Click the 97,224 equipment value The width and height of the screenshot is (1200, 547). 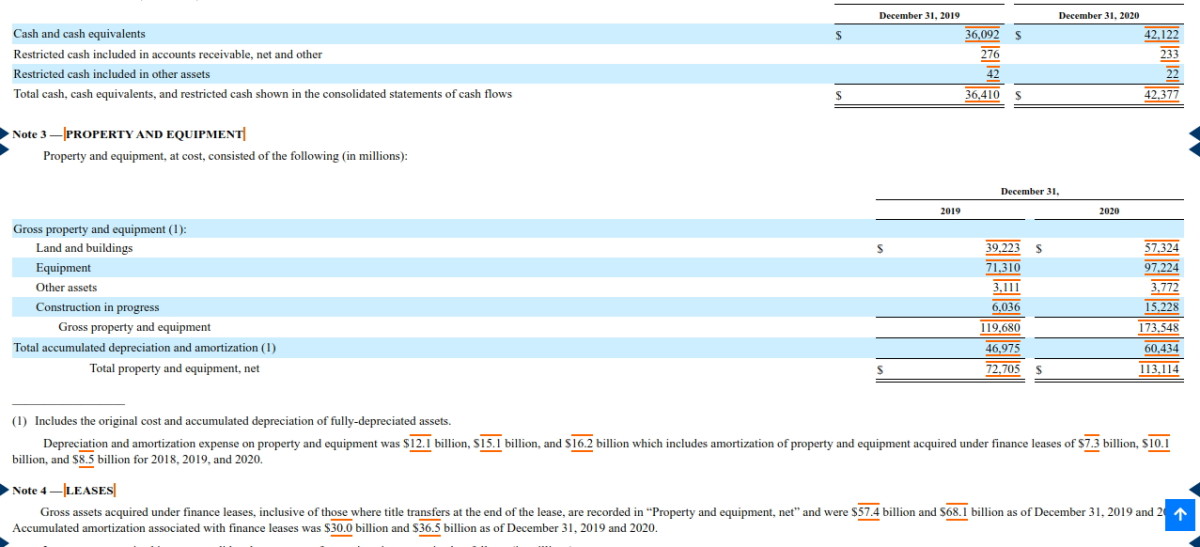(1161, 267)
